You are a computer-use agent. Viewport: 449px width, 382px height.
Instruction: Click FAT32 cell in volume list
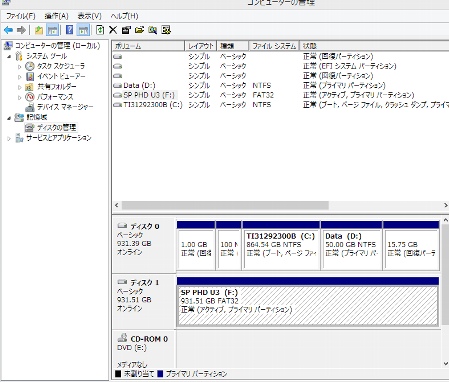(x=263, y=95)
